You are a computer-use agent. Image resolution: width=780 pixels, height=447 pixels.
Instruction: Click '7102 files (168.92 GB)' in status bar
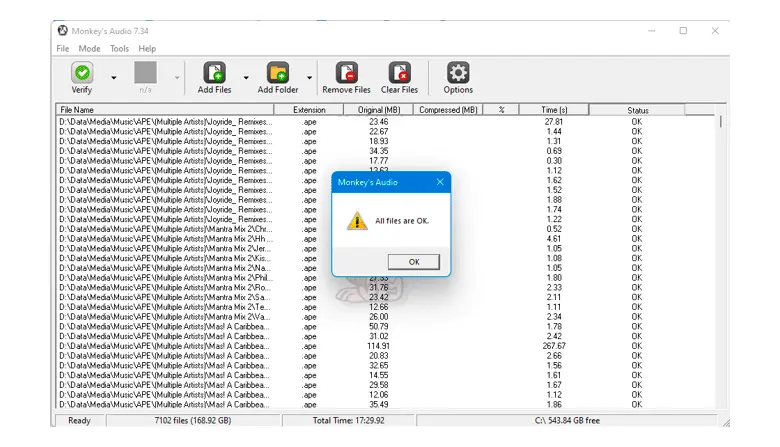[x=193, y=420]
